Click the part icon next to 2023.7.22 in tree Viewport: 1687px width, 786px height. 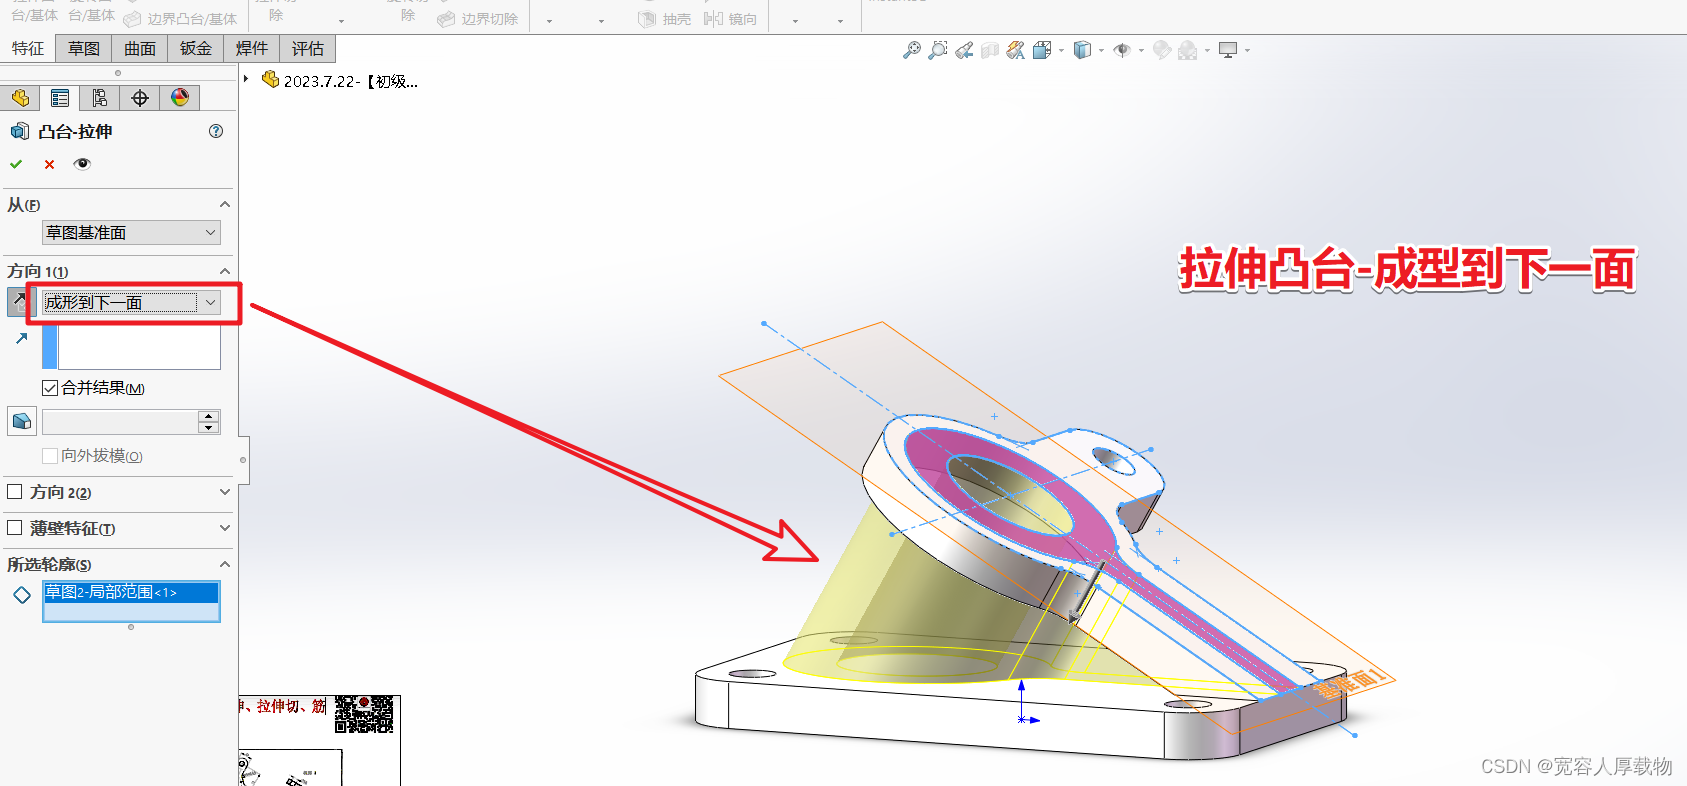270,79
